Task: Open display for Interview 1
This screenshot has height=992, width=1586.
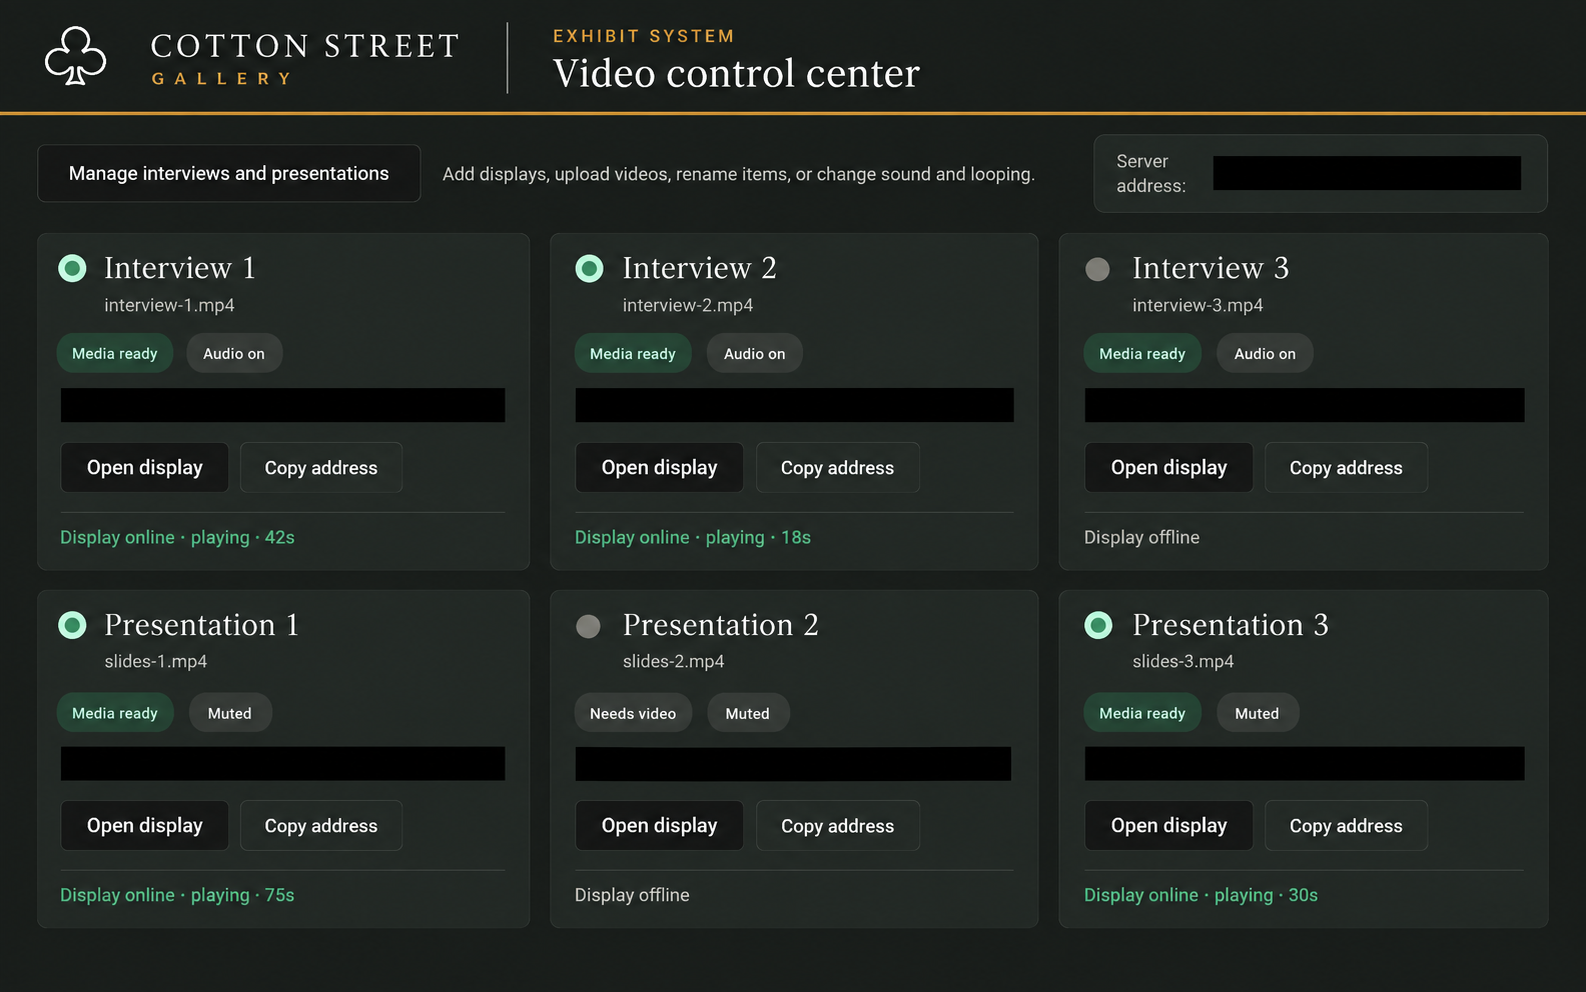Action: click(x=145, y=467)
